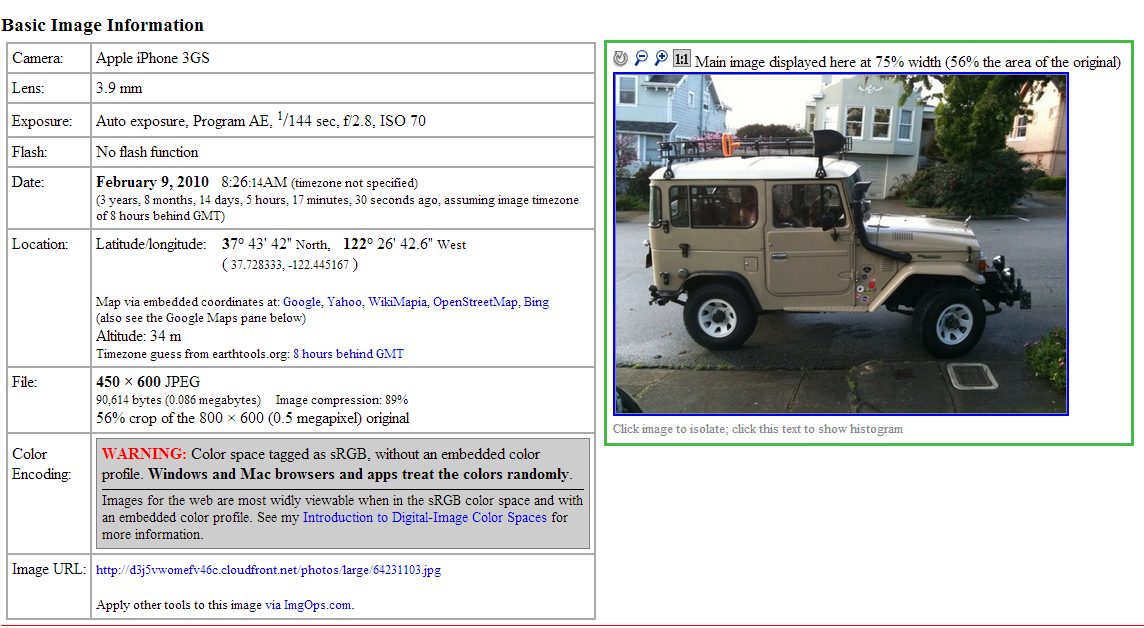Open the Bing map link

[x=536, y=302]
